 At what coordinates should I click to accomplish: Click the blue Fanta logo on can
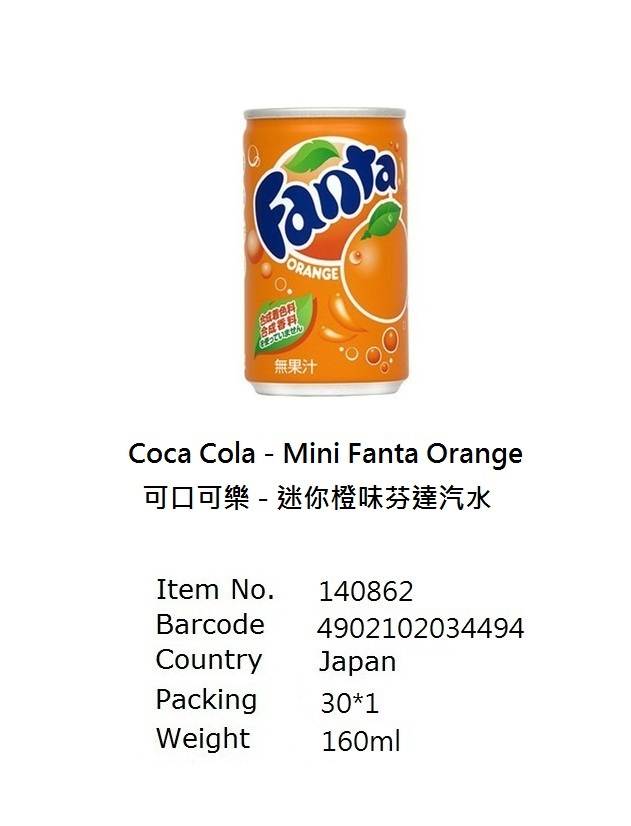pos(325,209)
